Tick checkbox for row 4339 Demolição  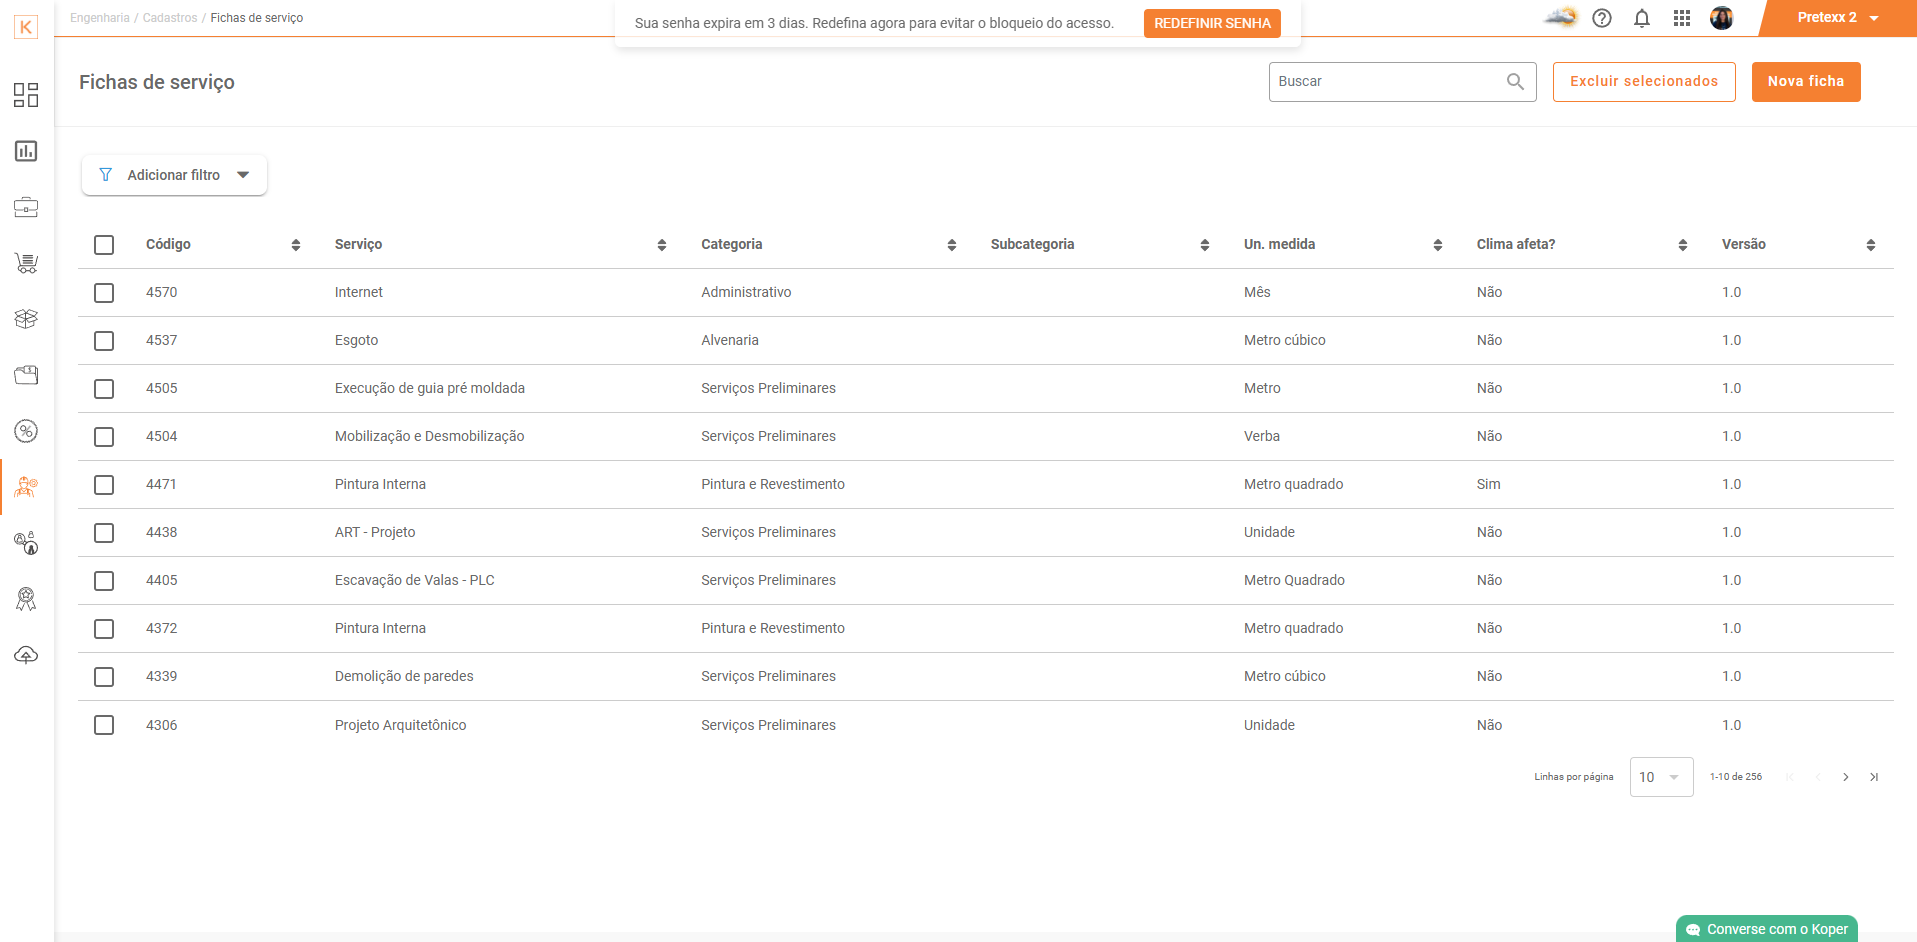[104, 677]
